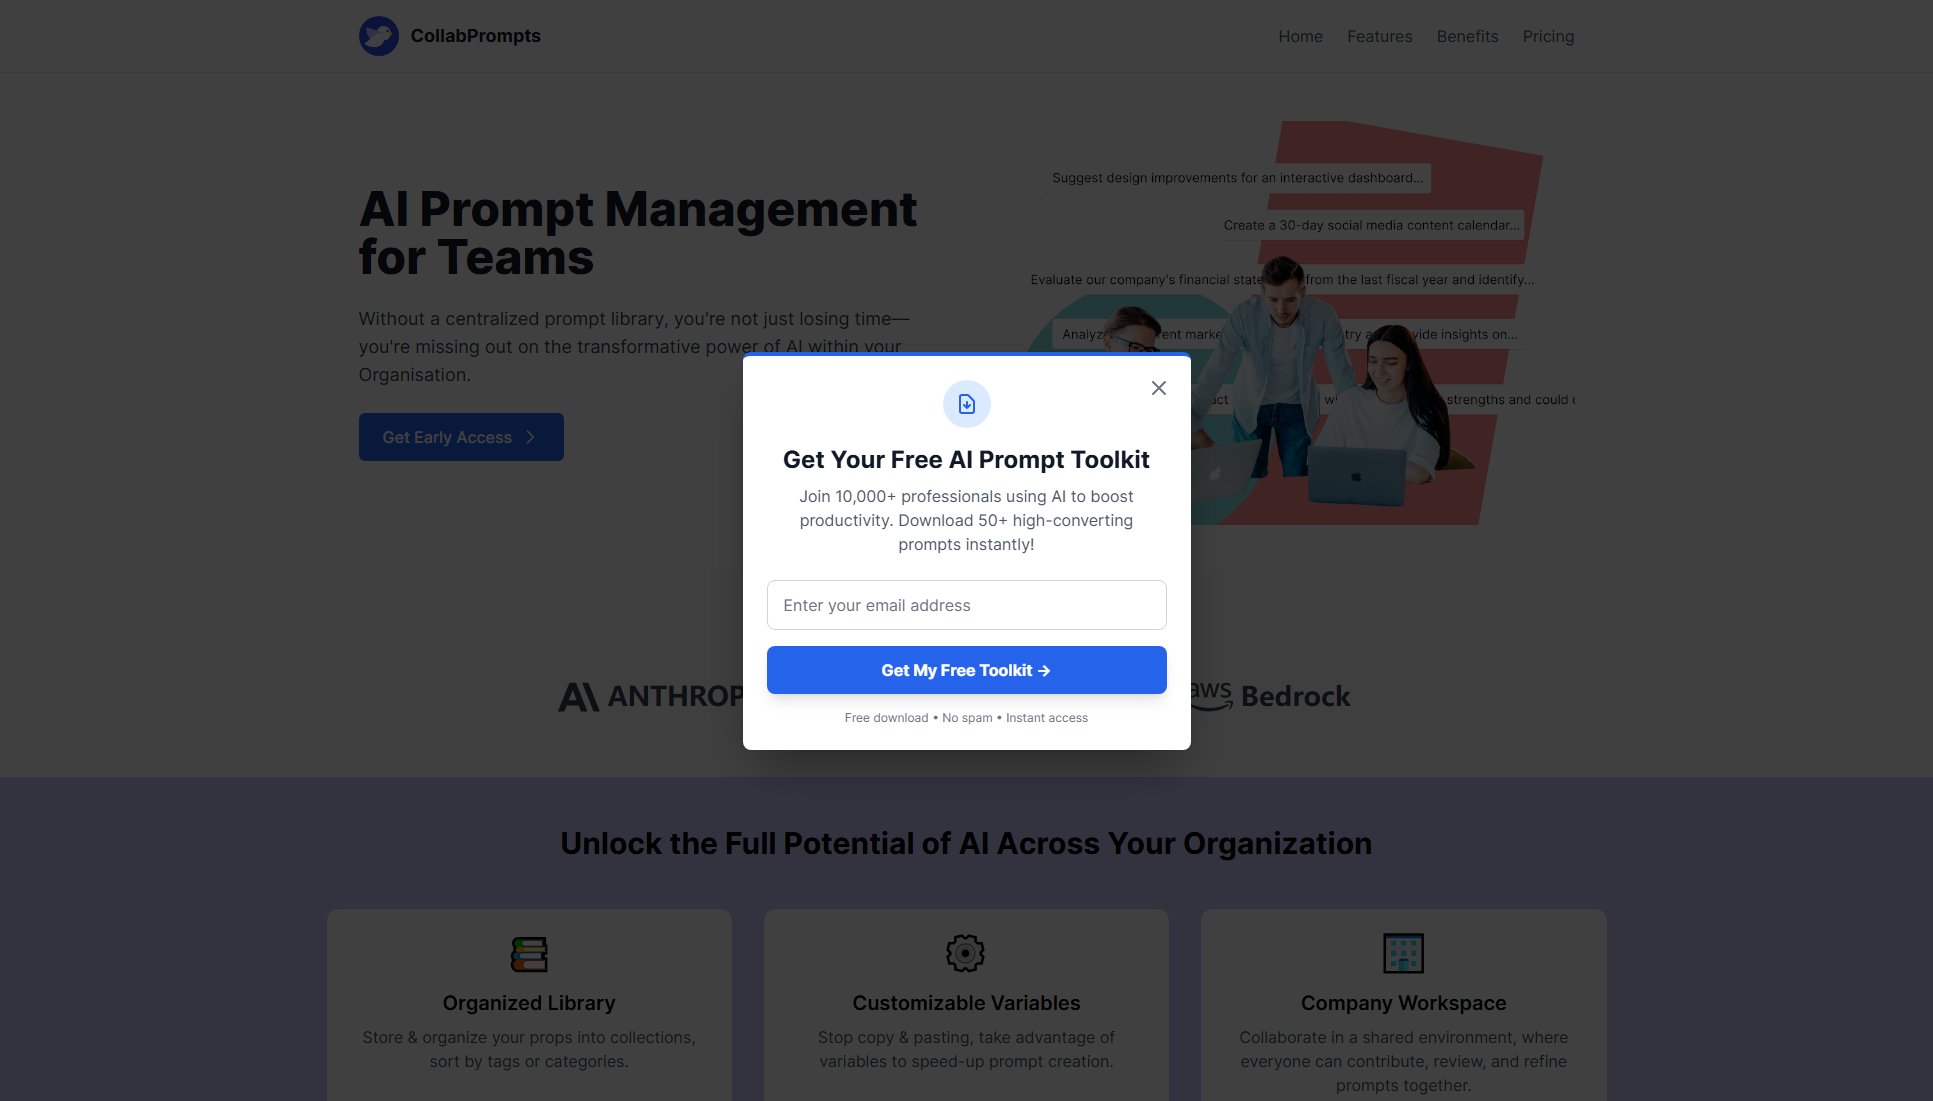
Task: Click the chevron arrow on Get Early Access
Action: pyautogui.click(x=530, y=437)
